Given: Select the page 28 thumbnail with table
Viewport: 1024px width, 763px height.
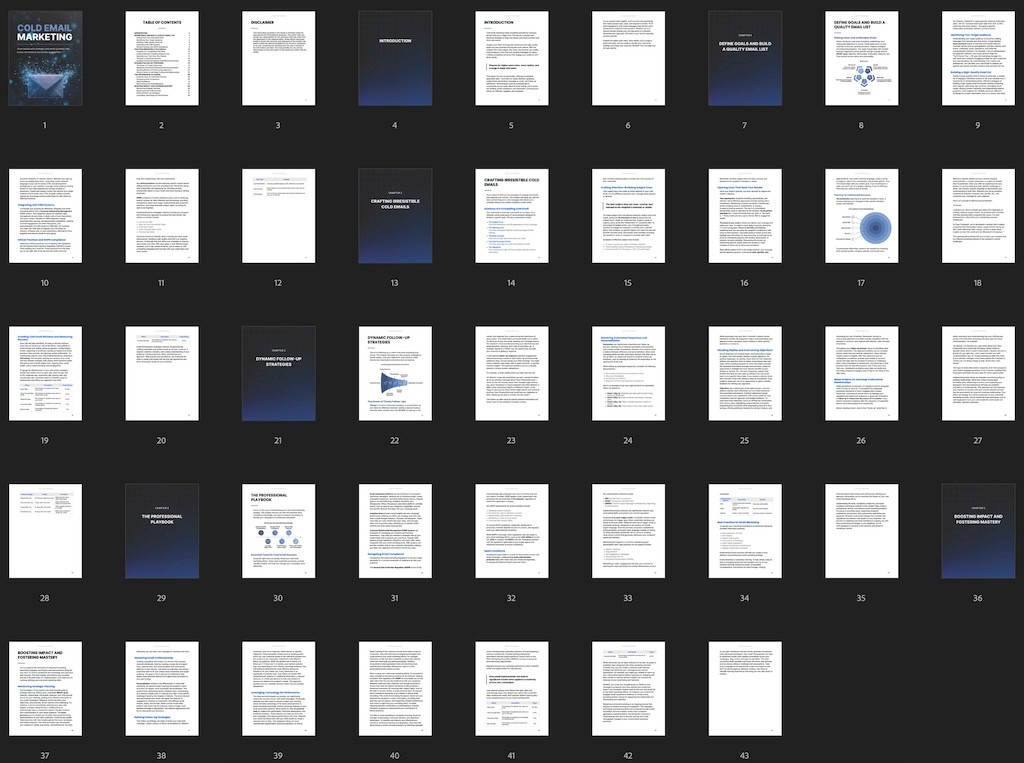Looking at the screenshot, I should [x=46, y=531].
